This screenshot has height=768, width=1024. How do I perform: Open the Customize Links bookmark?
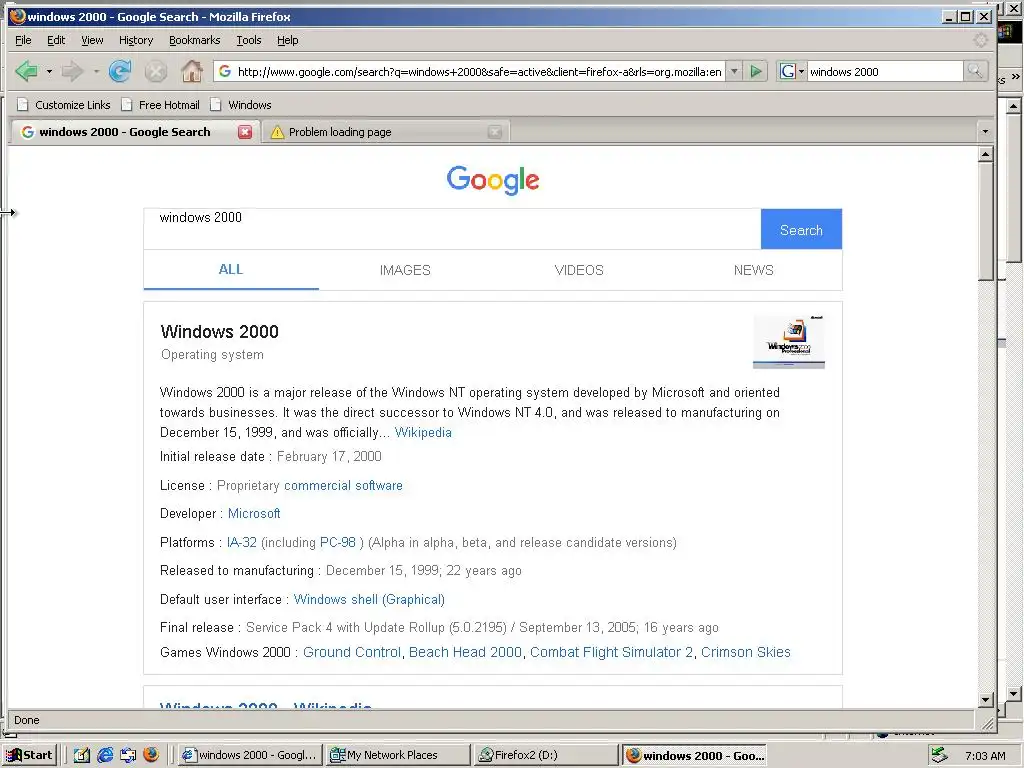tap(64, 105)
